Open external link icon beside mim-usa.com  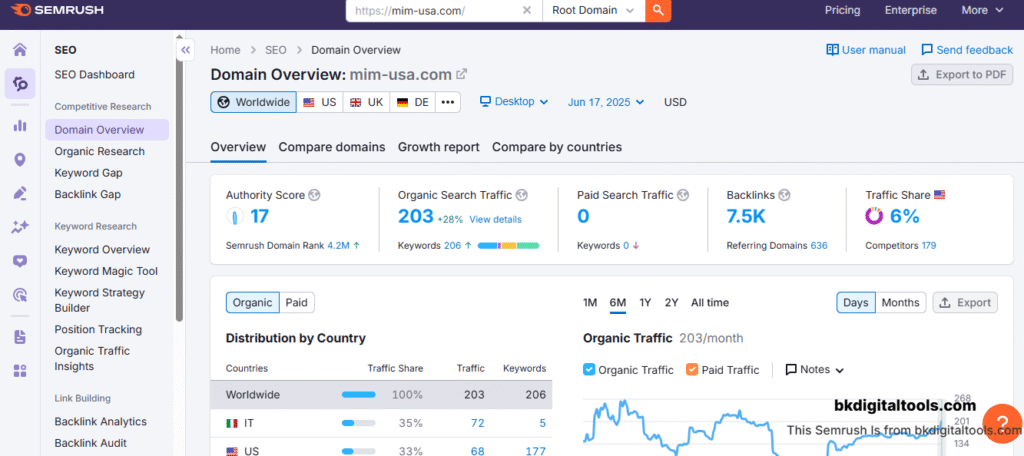[x=462, y=74]
